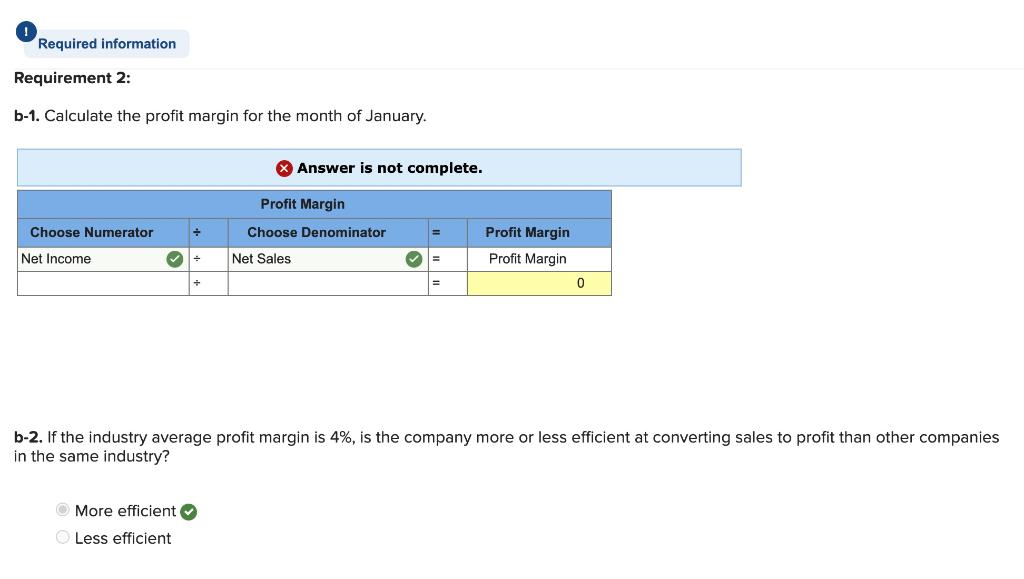The image size is (1024, 579).
Task: Open the empty Choose Numerator dropdown in row two
Action: point(100,283)
